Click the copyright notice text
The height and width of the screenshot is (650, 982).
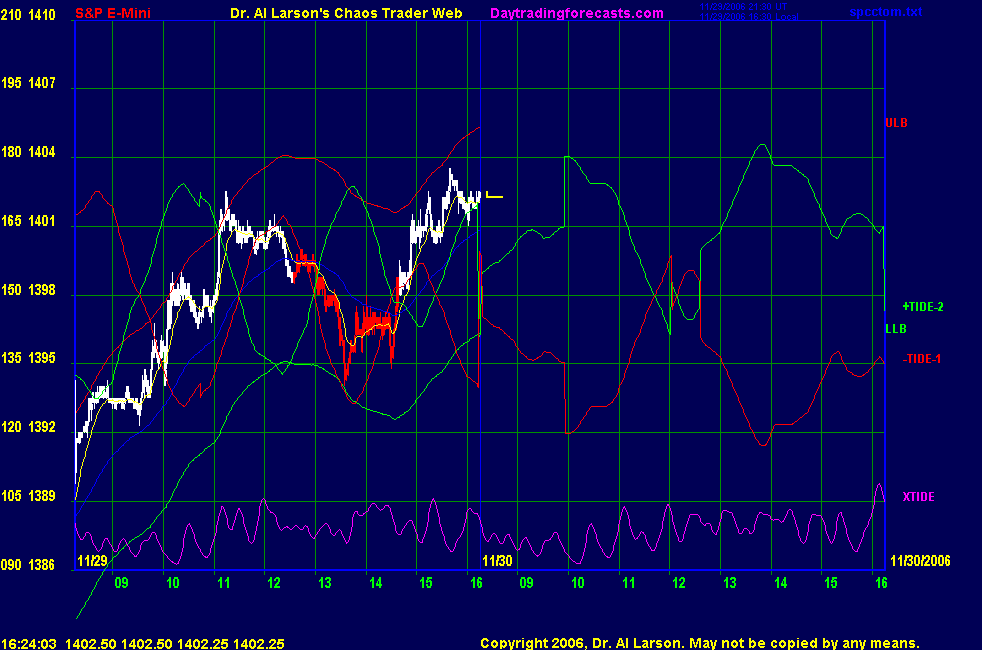point(699,643)
